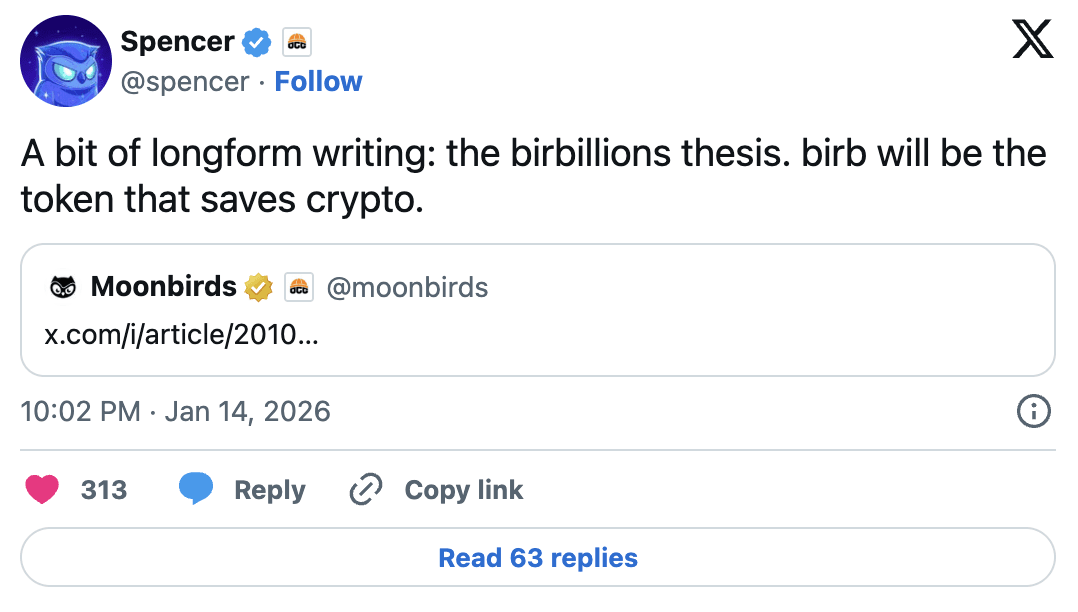
Task: Follow the @spencer account
Action: click(318, 81)
